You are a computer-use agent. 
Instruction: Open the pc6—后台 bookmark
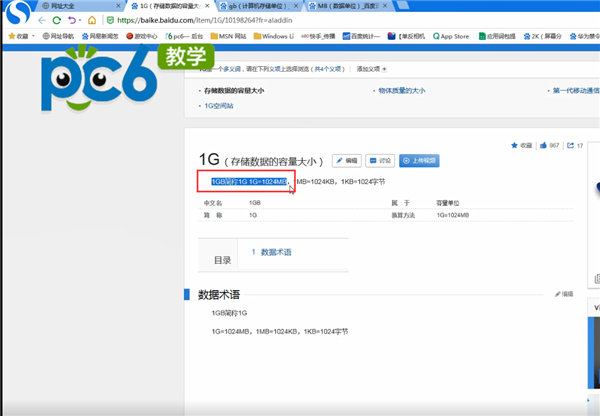tap(184, 36)
